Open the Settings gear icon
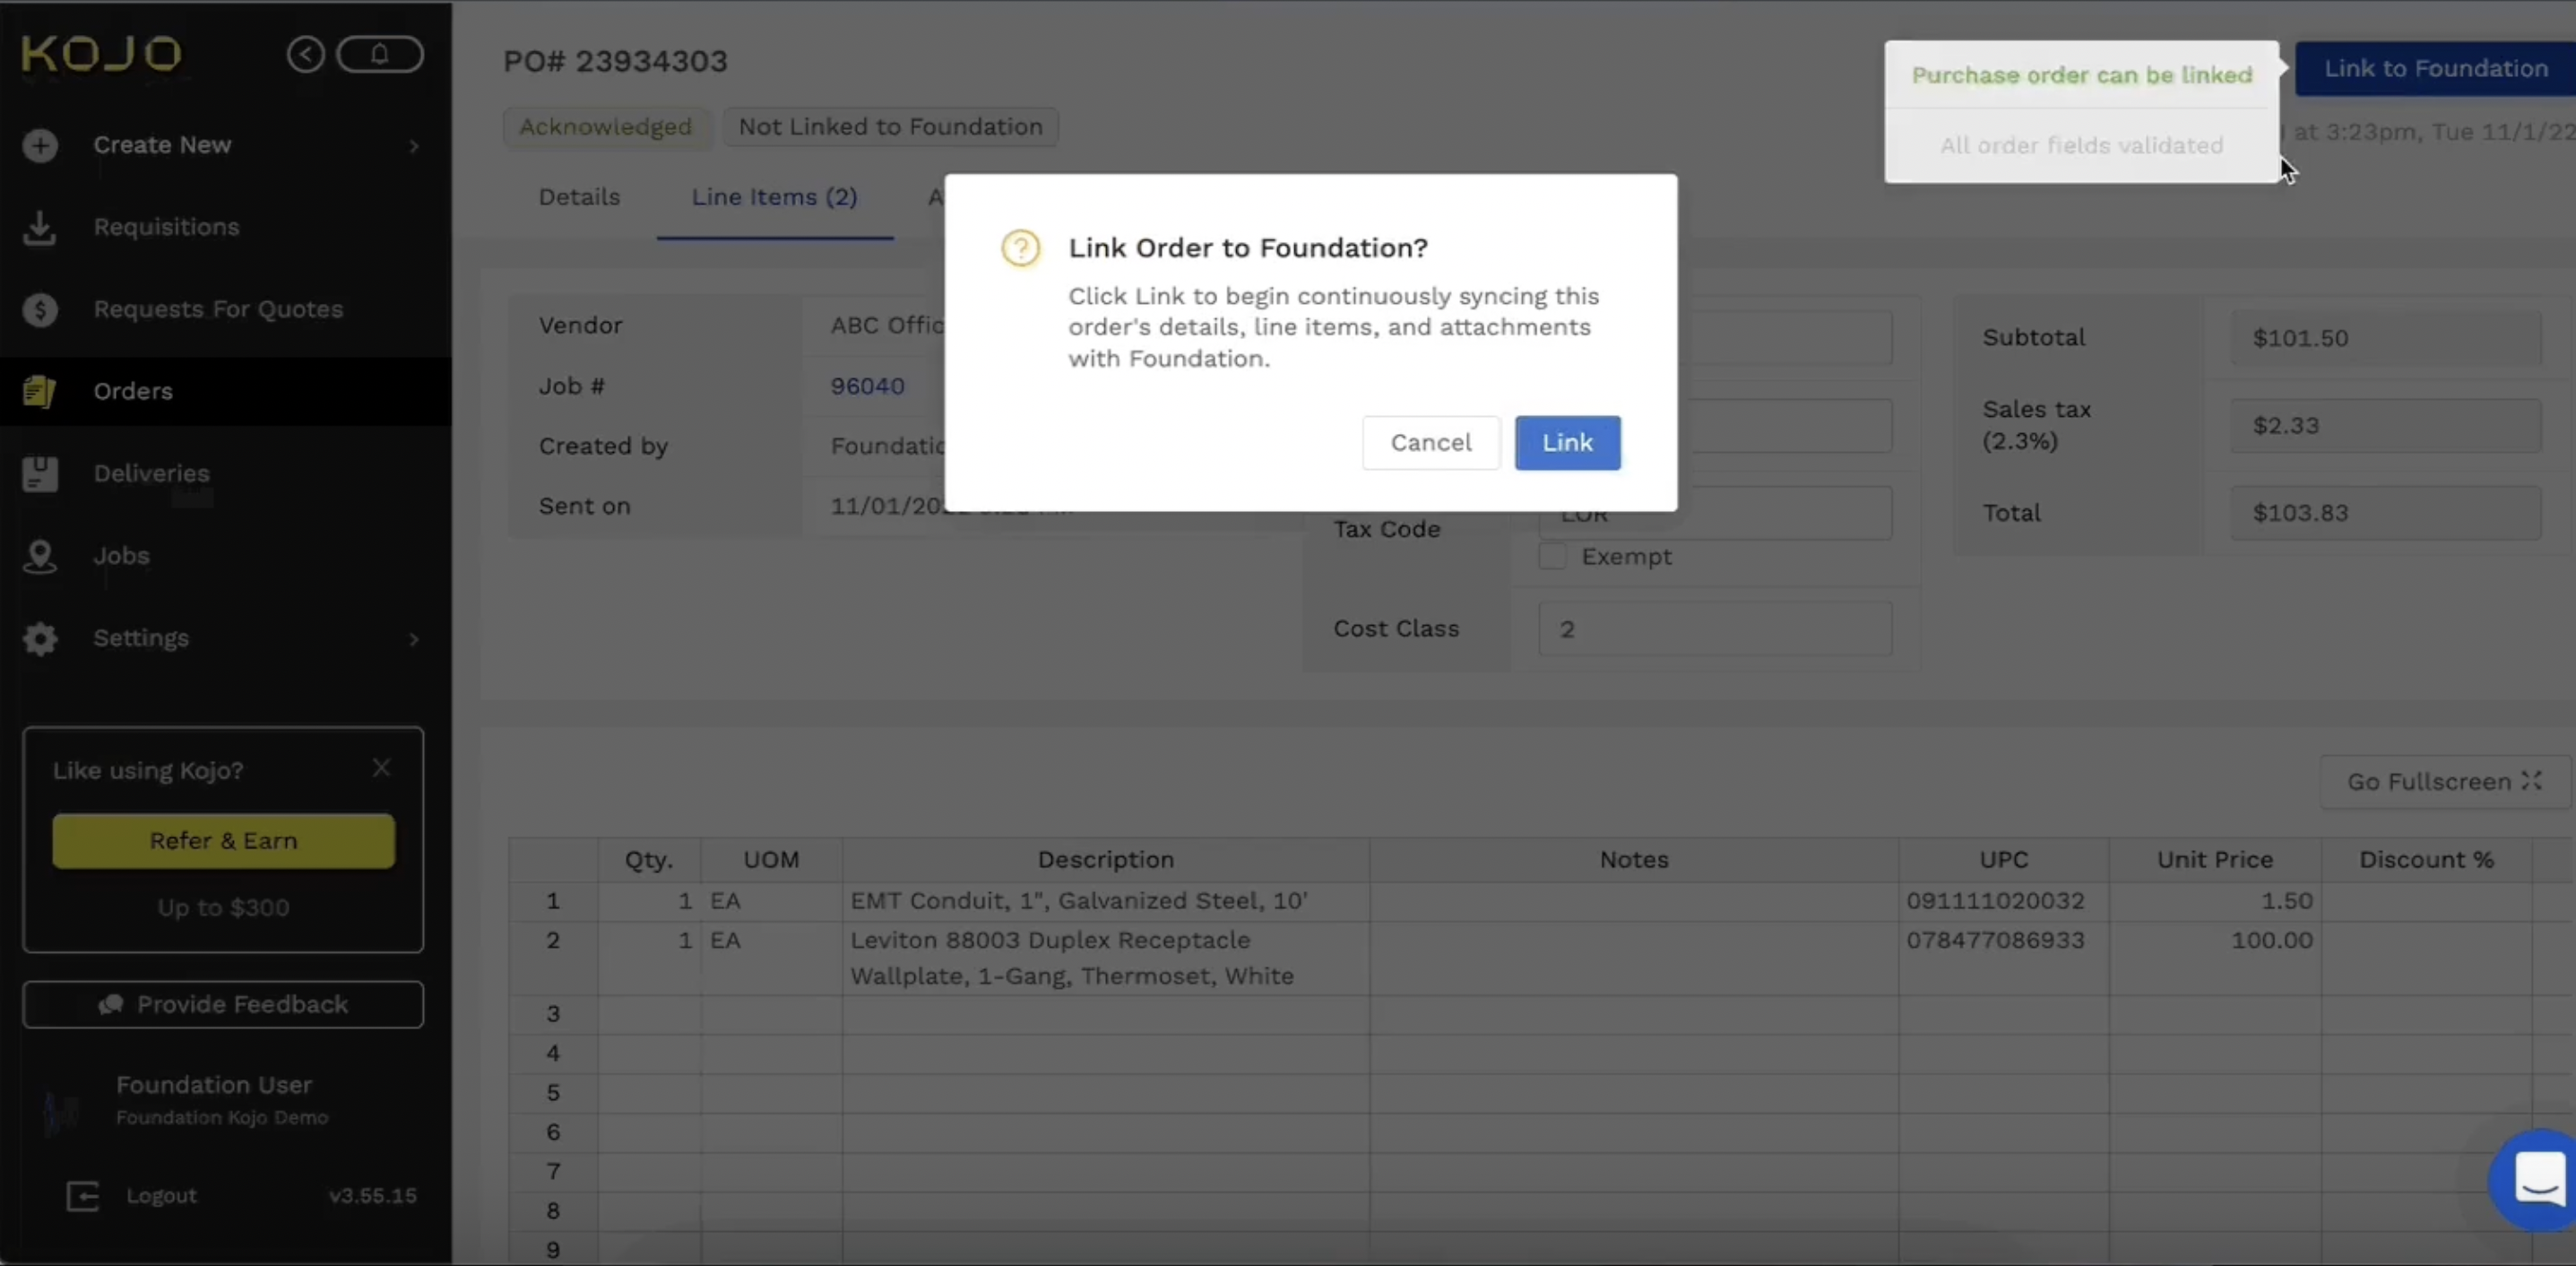2576x1266 pixels. (40, 638)
